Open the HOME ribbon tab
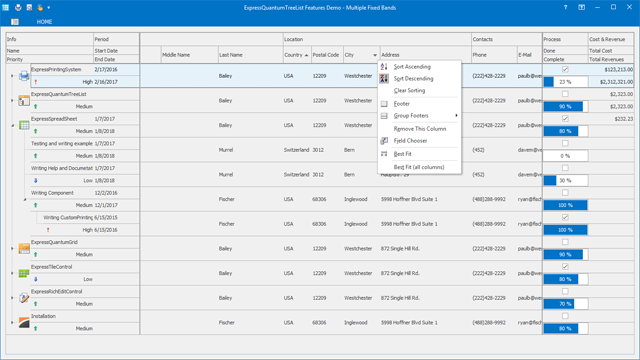Screen dimensions: 640x360 pos(44,22)
